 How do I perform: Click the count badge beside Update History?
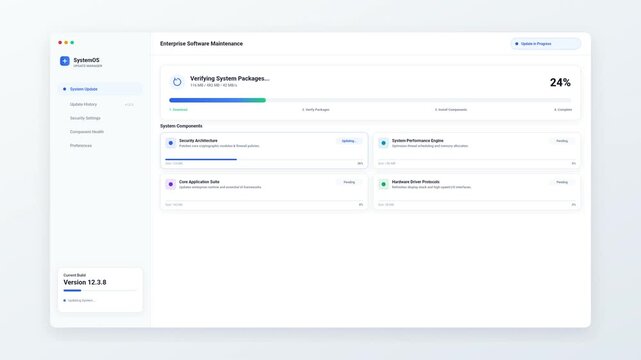[129, 105]
